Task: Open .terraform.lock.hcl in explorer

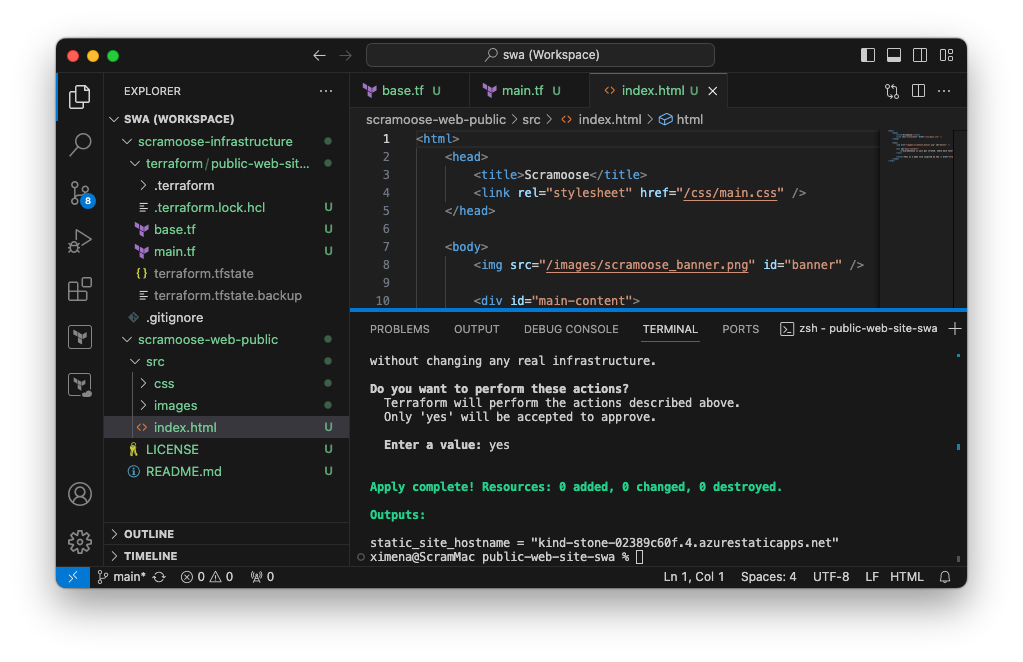Action: tap(226, 207)
